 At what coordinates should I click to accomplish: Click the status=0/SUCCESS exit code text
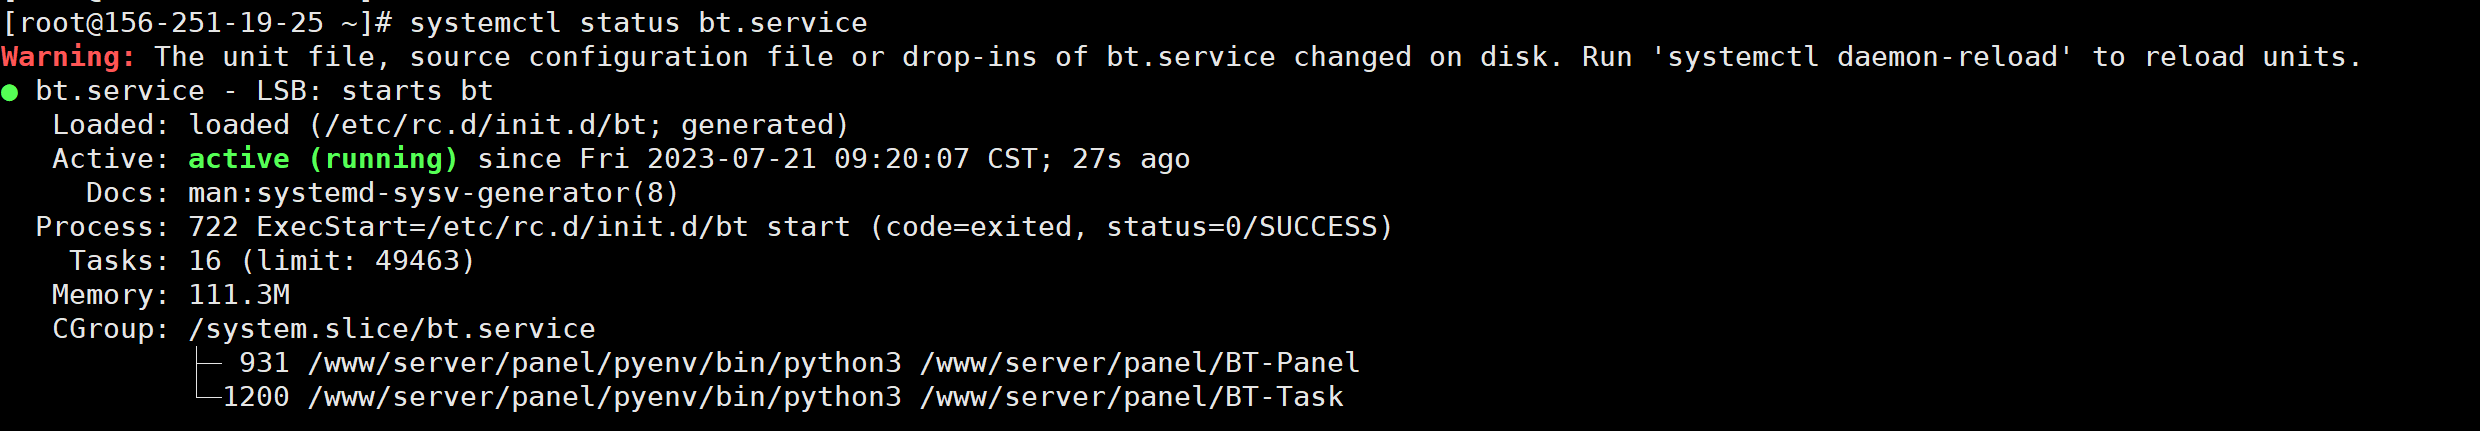(x=1241, y=227)
